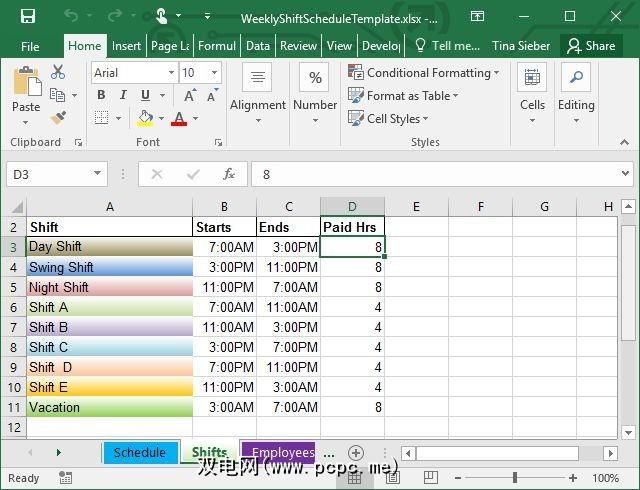This screenshot has height=490, width=640.
Task: Collapse the ribbon with the caret
Action: (x=624, y=142)
